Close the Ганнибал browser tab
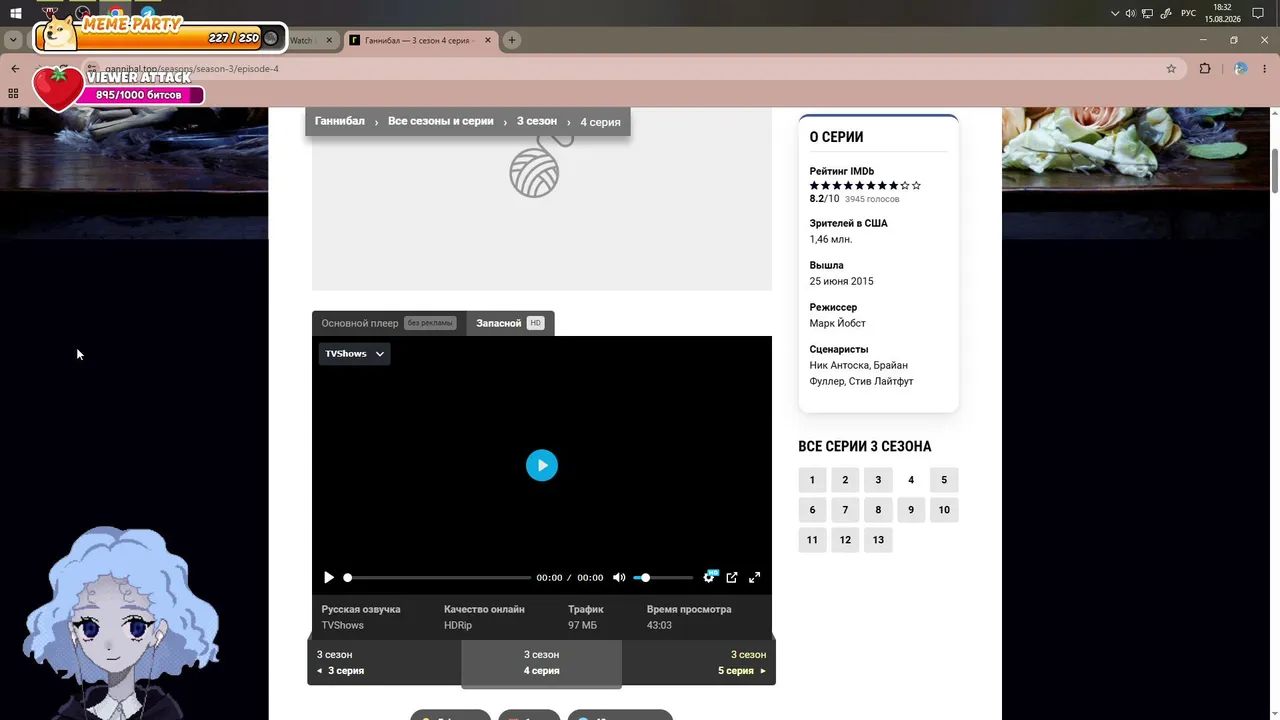The image size is (1280, 720). [x=488, y=40]
